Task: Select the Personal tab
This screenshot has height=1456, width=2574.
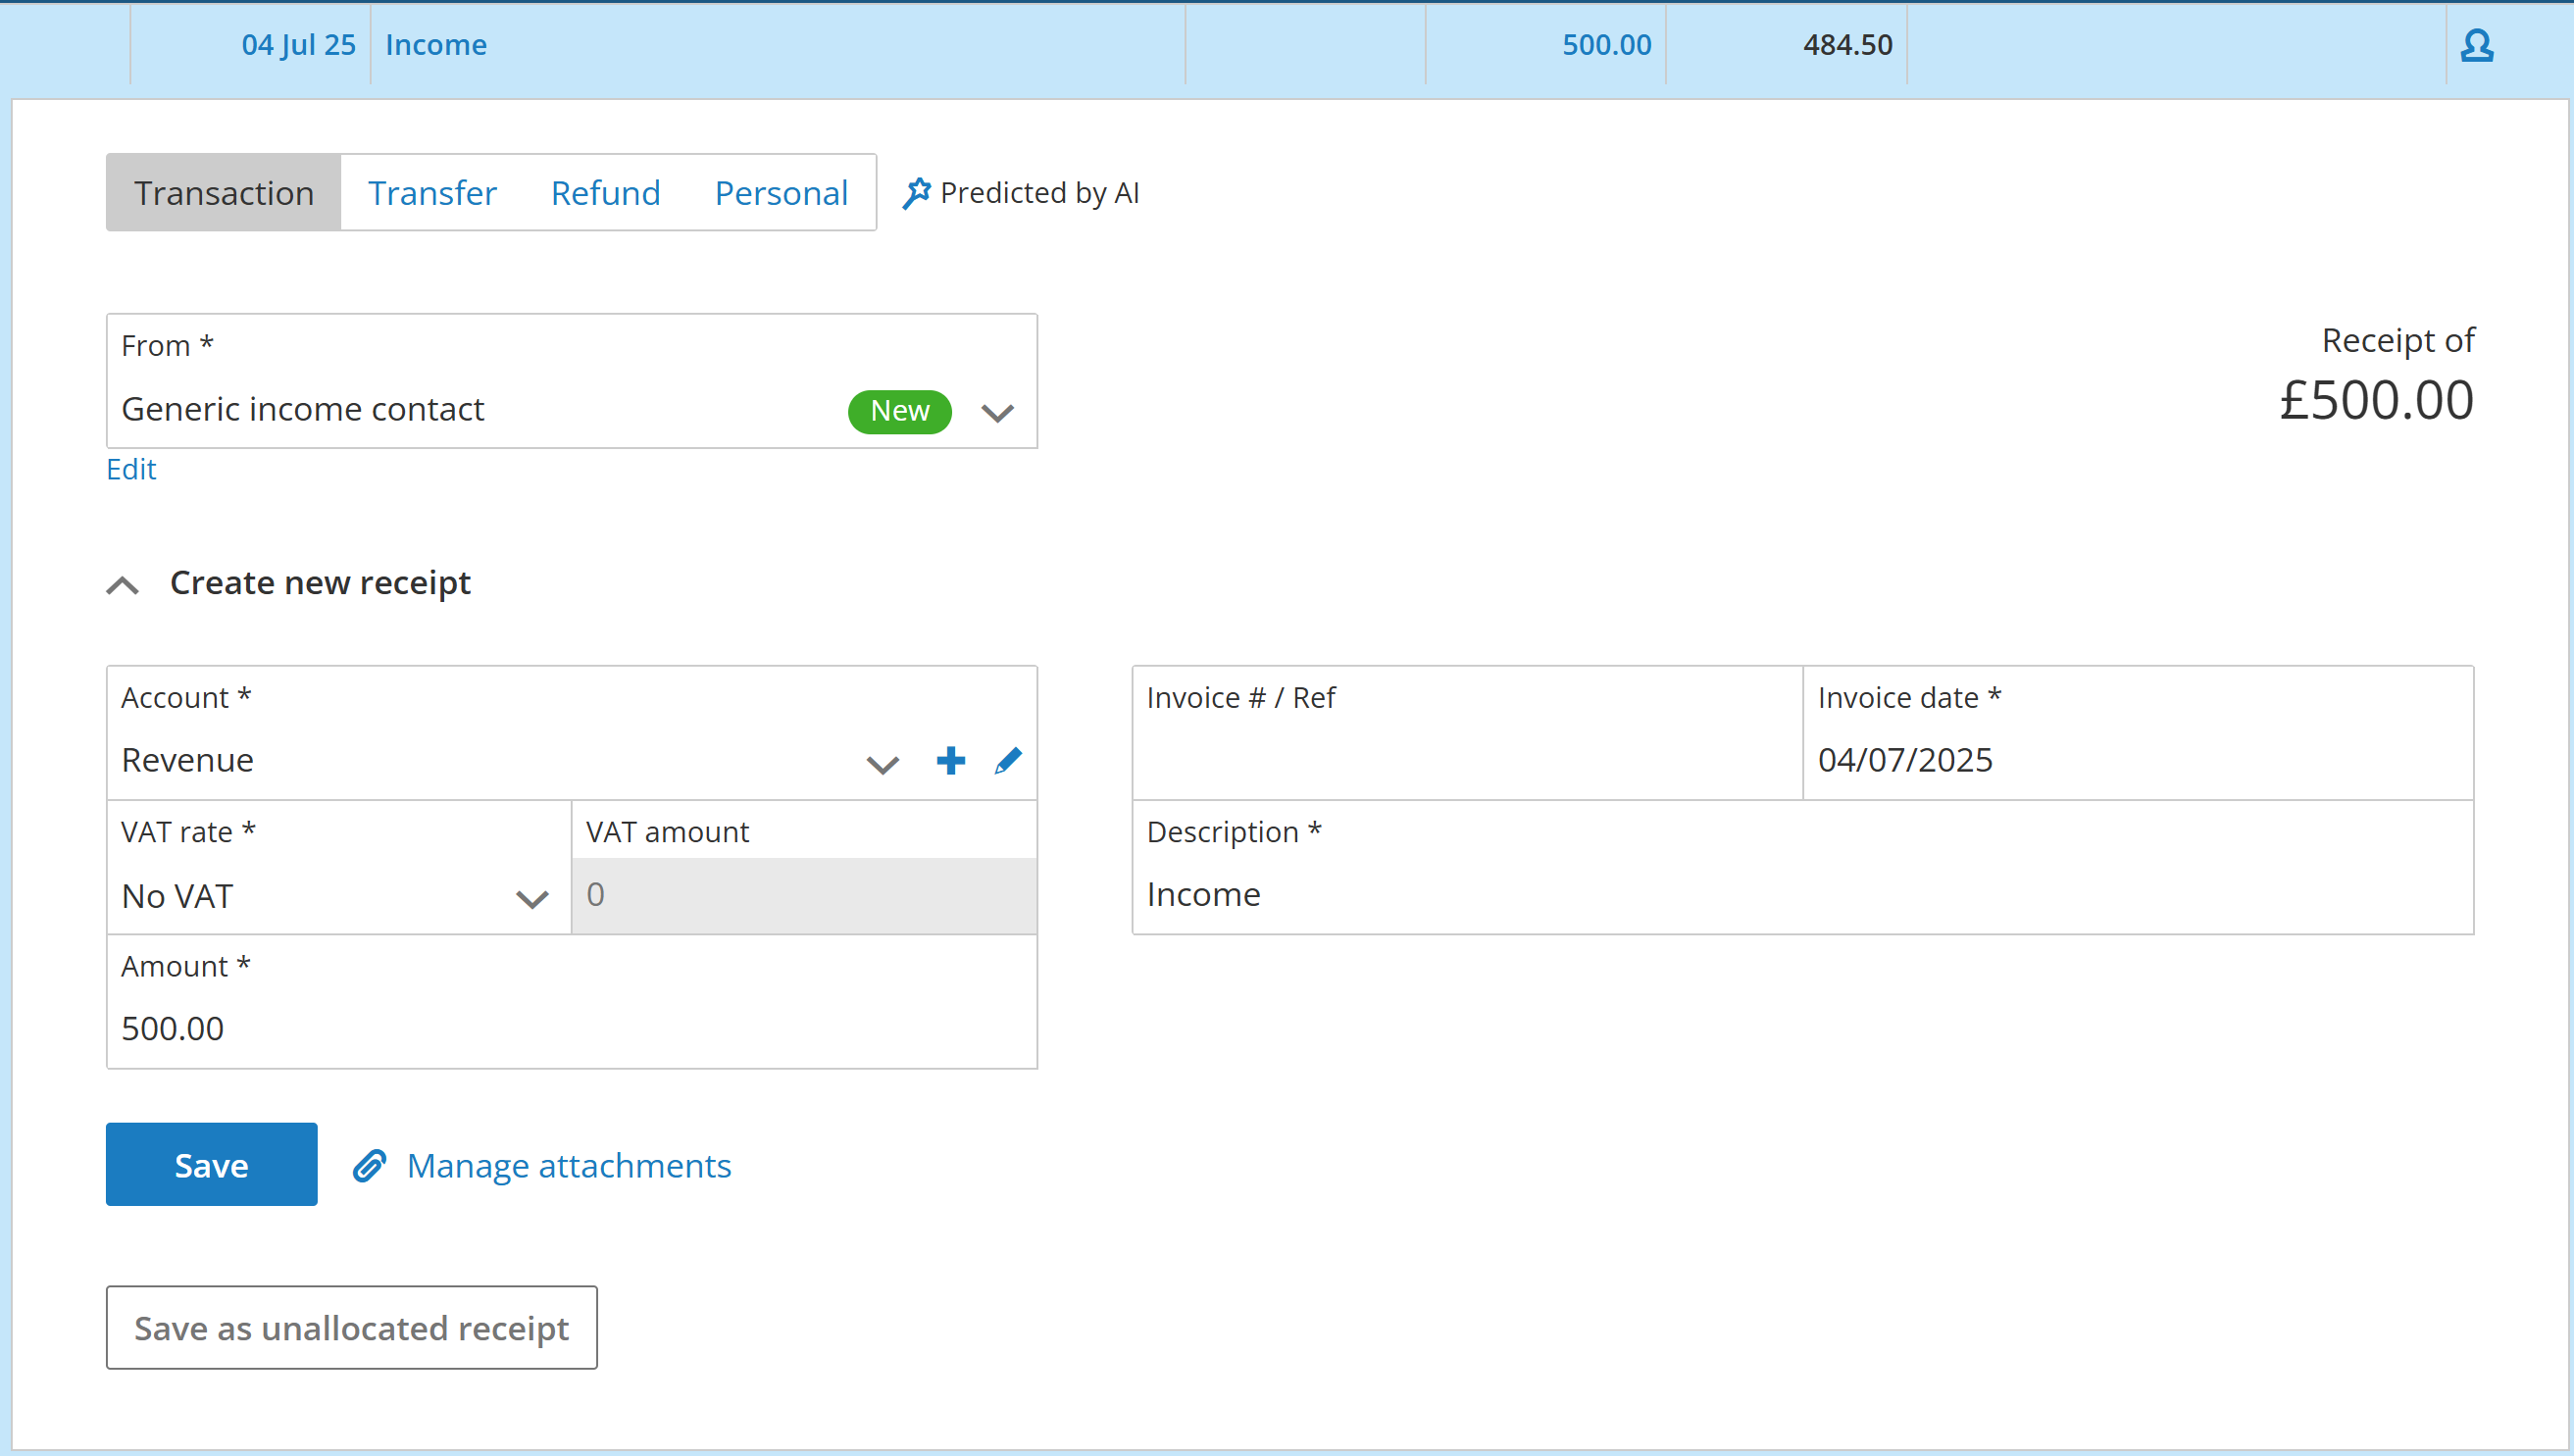Action: [781, 193]
